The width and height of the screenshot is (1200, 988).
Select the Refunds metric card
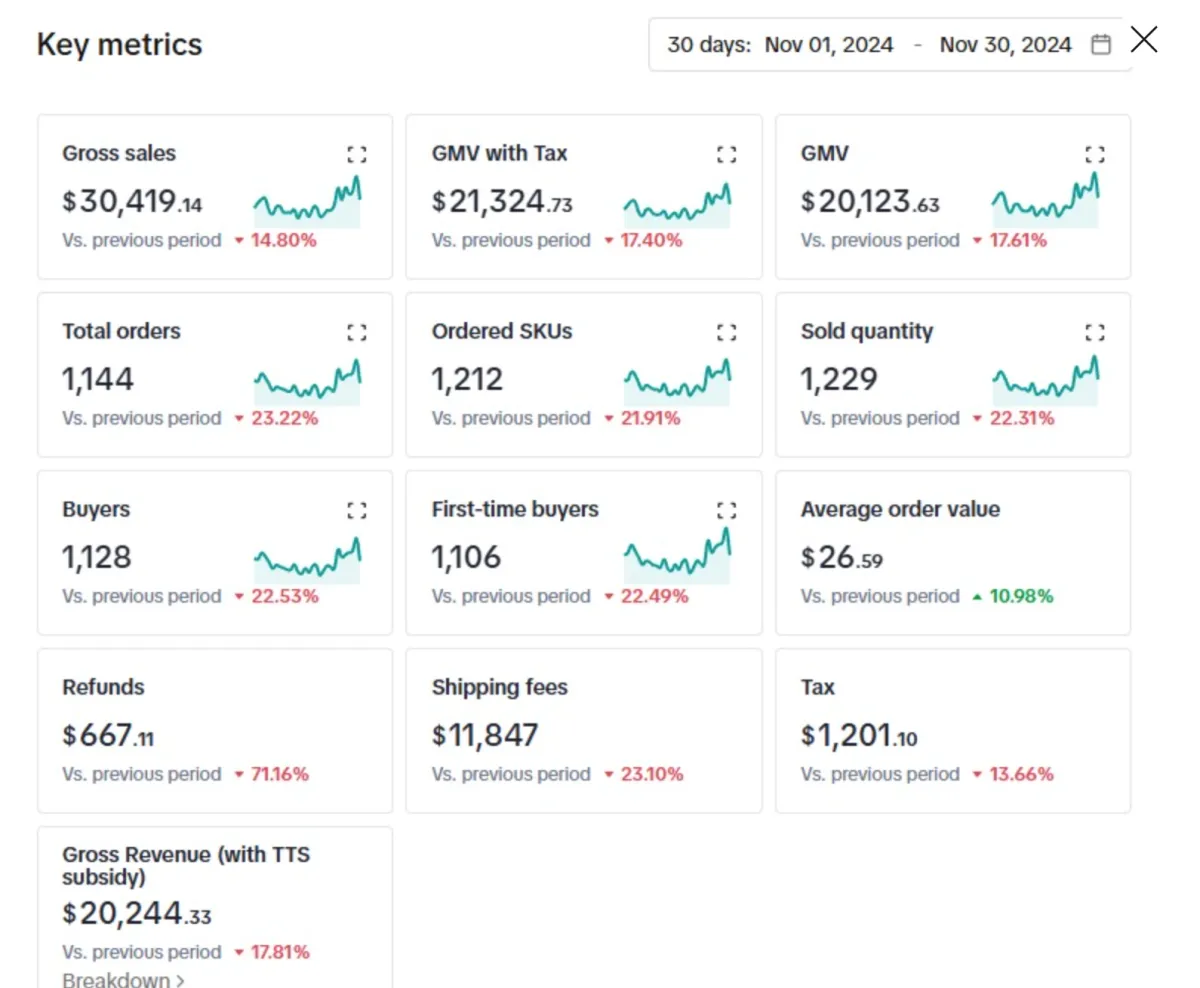point(215,730)
